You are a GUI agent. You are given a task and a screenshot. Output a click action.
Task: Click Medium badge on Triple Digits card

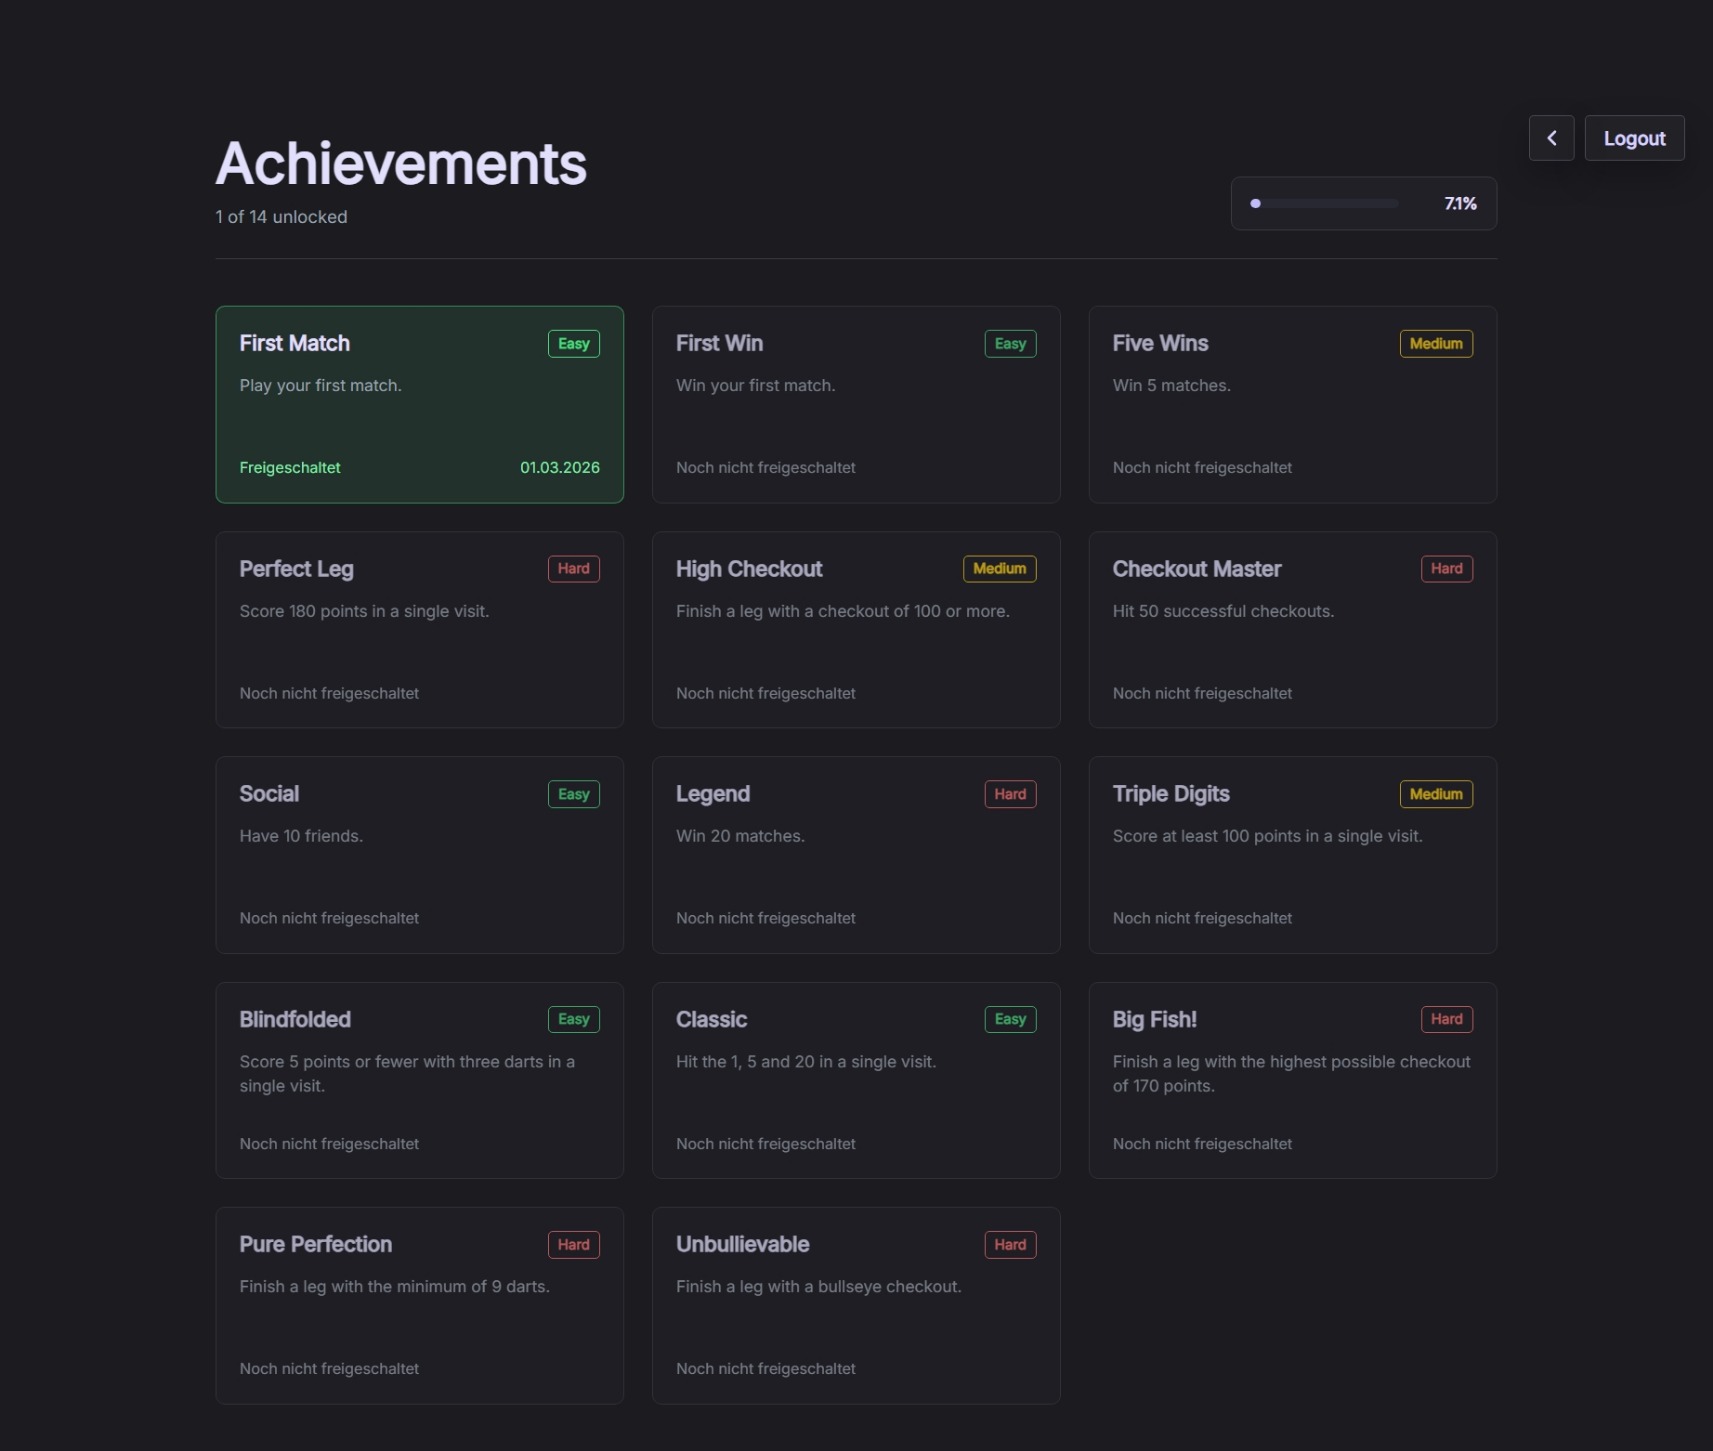[x=1436, y=794]
